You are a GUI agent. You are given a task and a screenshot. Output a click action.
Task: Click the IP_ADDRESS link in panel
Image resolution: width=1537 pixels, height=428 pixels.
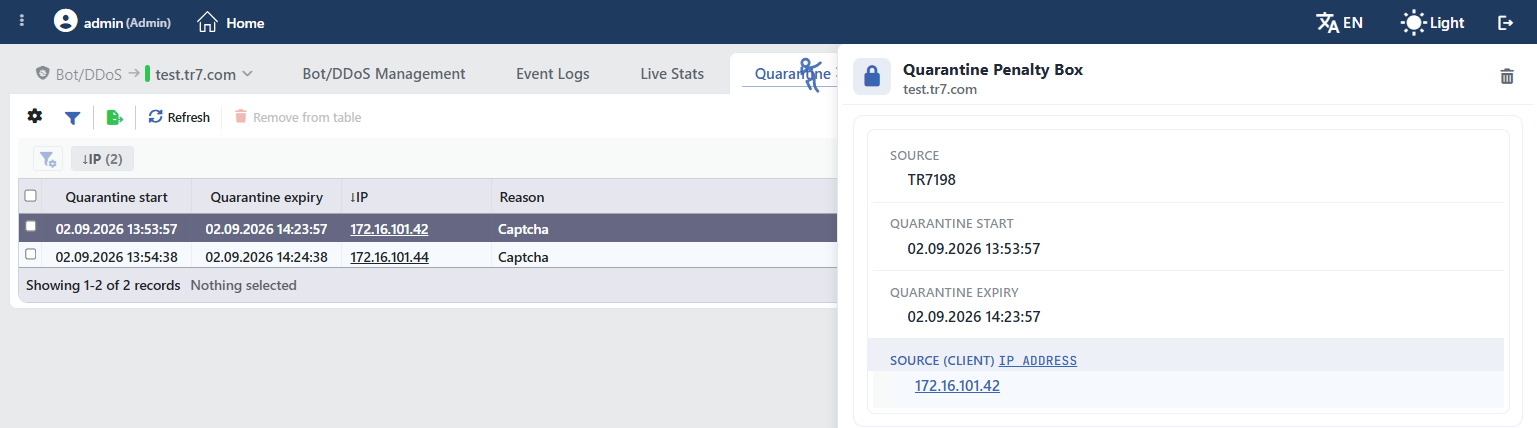coord(1038,360)
